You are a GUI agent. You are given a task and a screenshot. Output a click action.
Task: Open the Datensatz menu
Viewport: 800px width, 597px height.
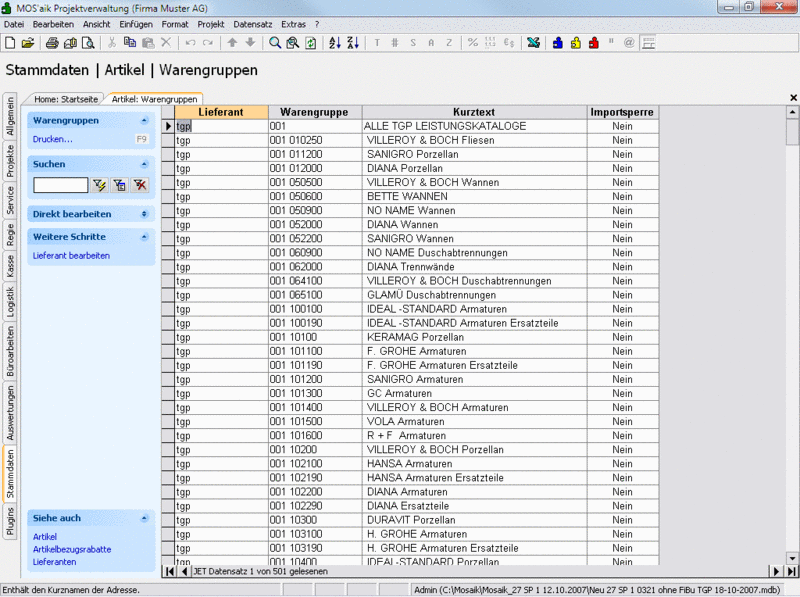coord(253,24)
